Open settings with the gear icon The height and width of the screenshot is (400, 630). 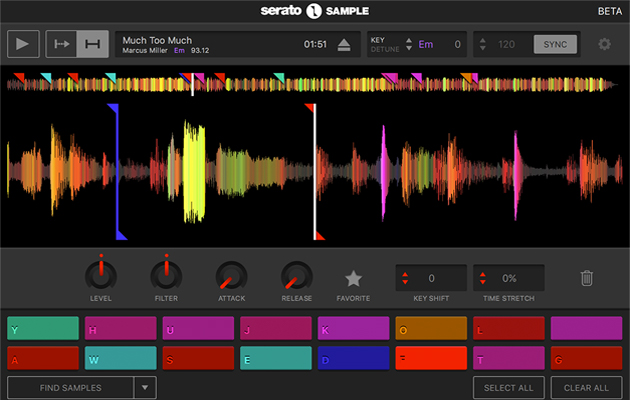[604, 44]
